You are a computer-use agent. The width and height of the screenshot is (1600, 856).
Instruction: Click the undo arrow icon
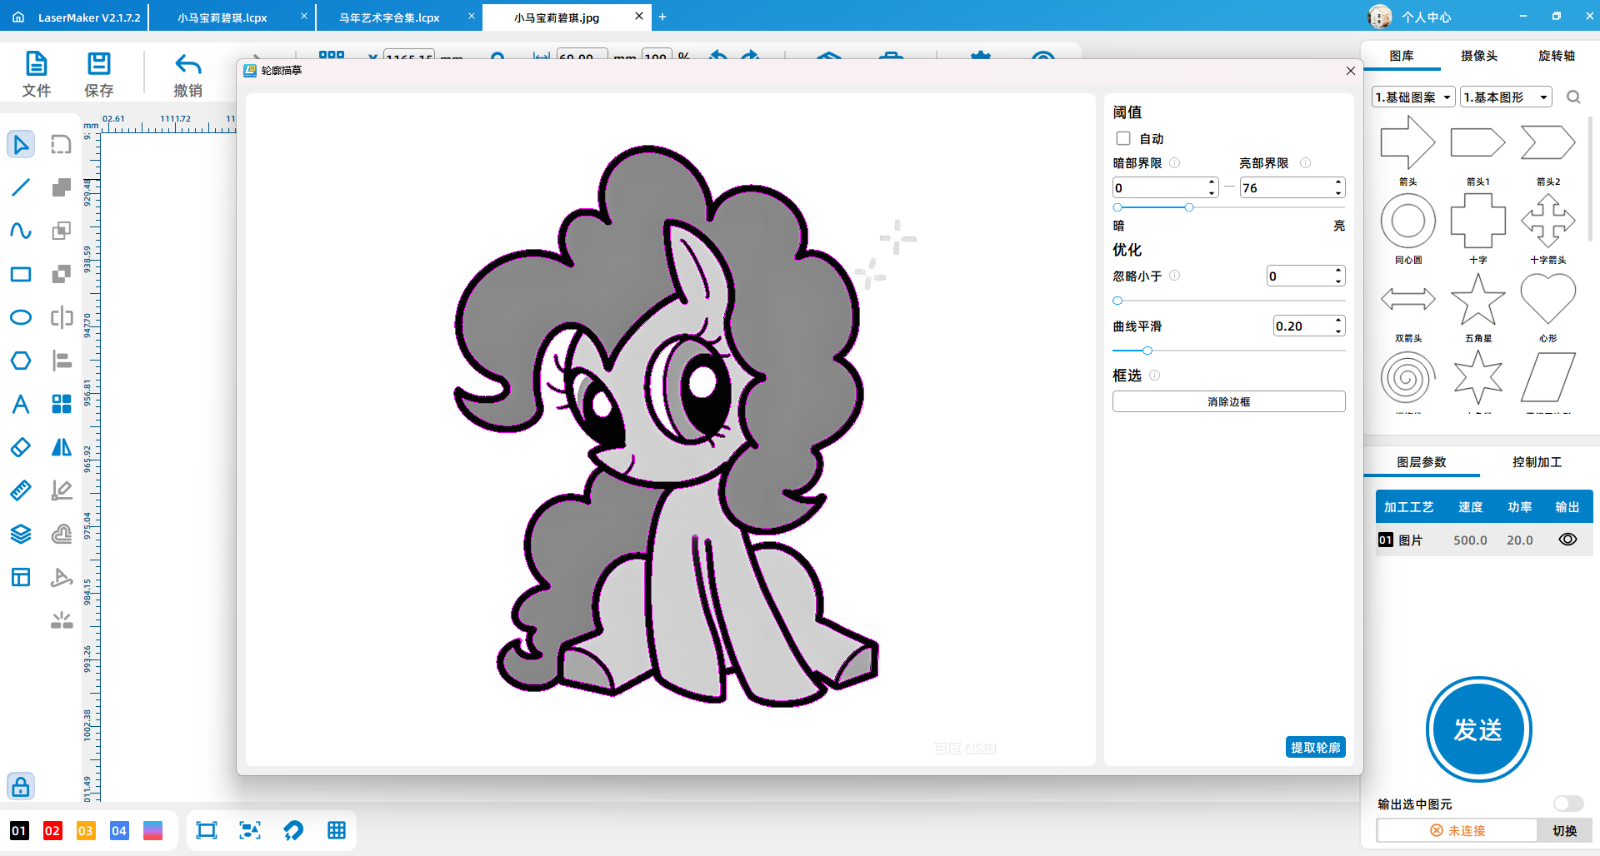click(188, 66)
